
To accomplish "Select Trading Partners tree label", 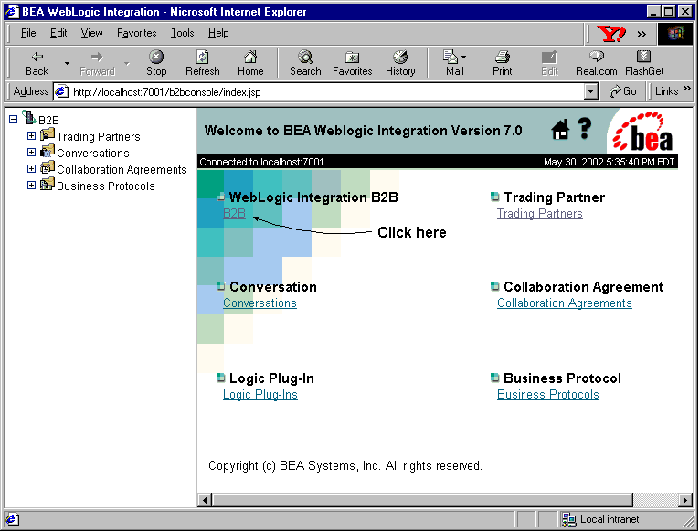I will click(99, 137).
